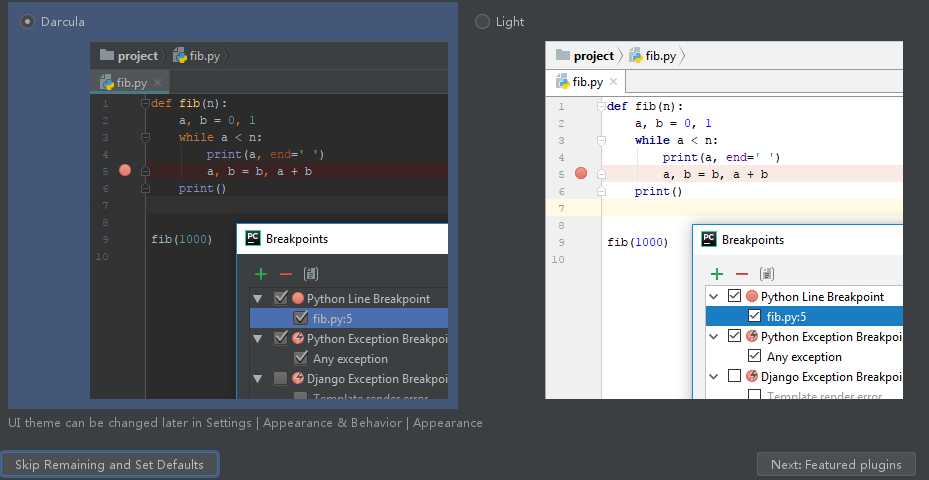Viewport: 929px width, 480px height.
Task: Click the red breakpoint dot in Darcula gutter
Action: 125,171
